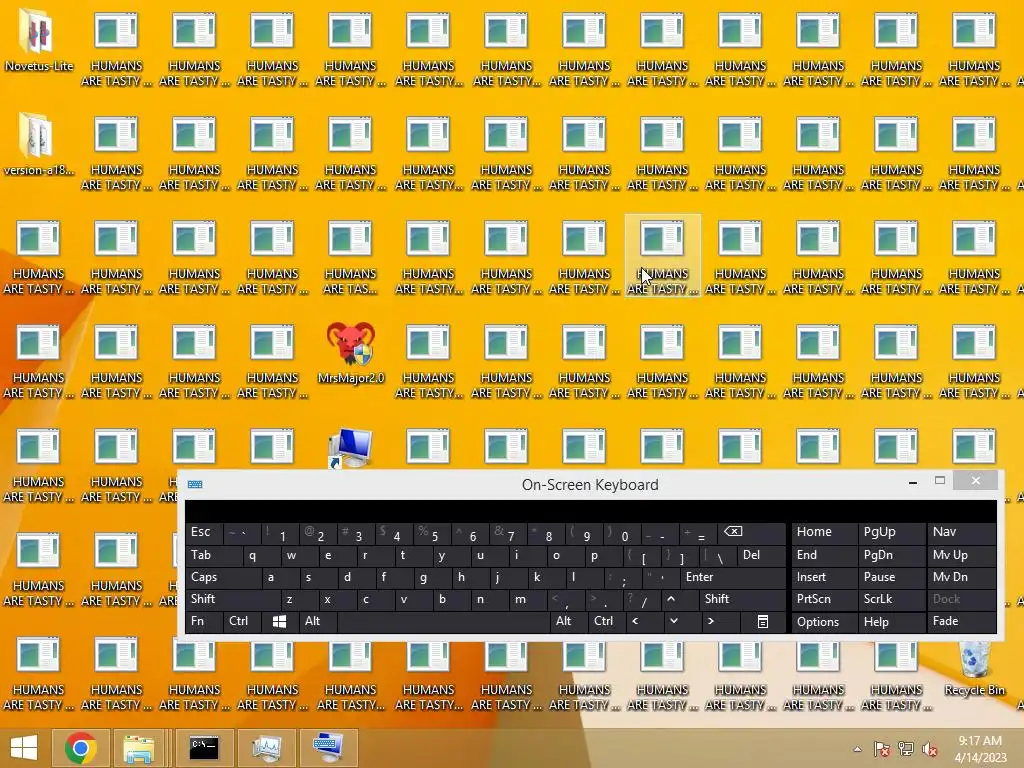This screenshot has width=1024, height=768.
Task: Open keyboard Options
Action: tap(824, 622)
